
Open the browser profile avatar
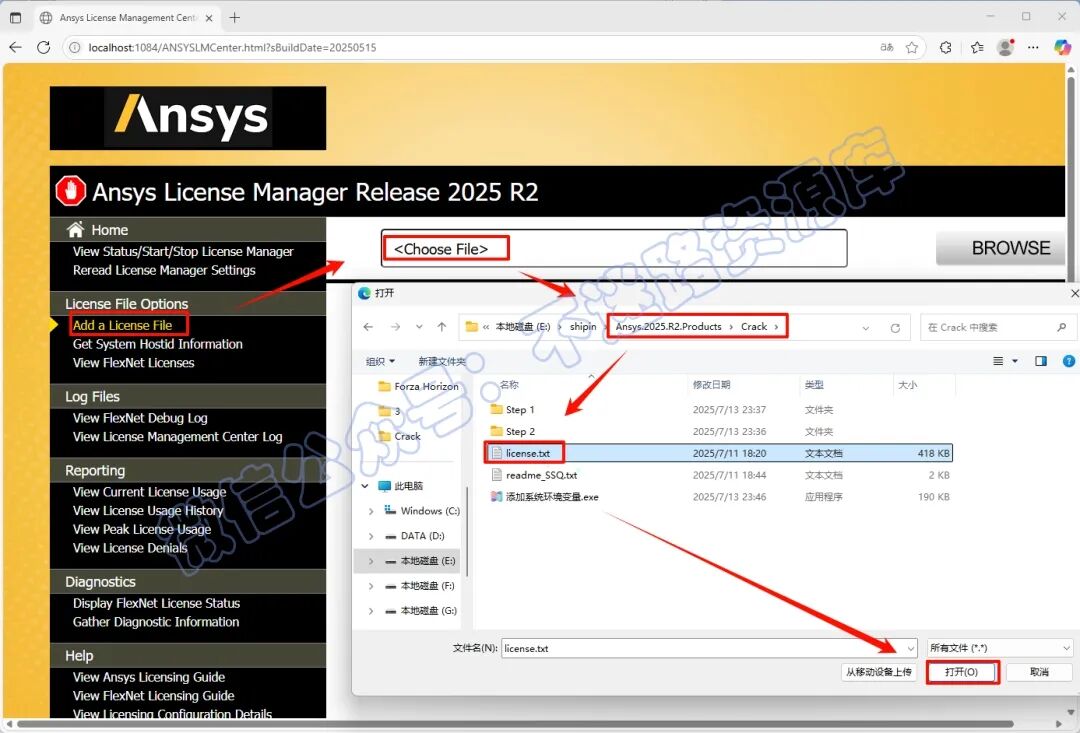[x=1006, y=47]
